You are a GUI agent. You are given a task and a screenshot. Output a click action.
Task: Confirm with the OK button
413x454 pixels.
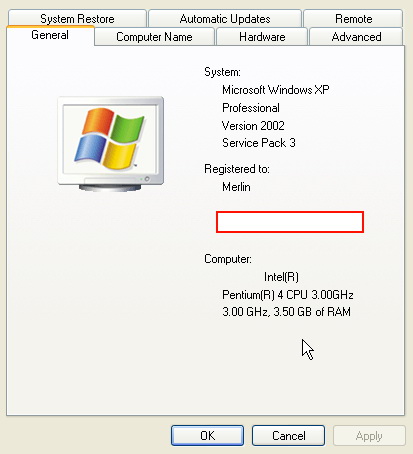(207, 435)
